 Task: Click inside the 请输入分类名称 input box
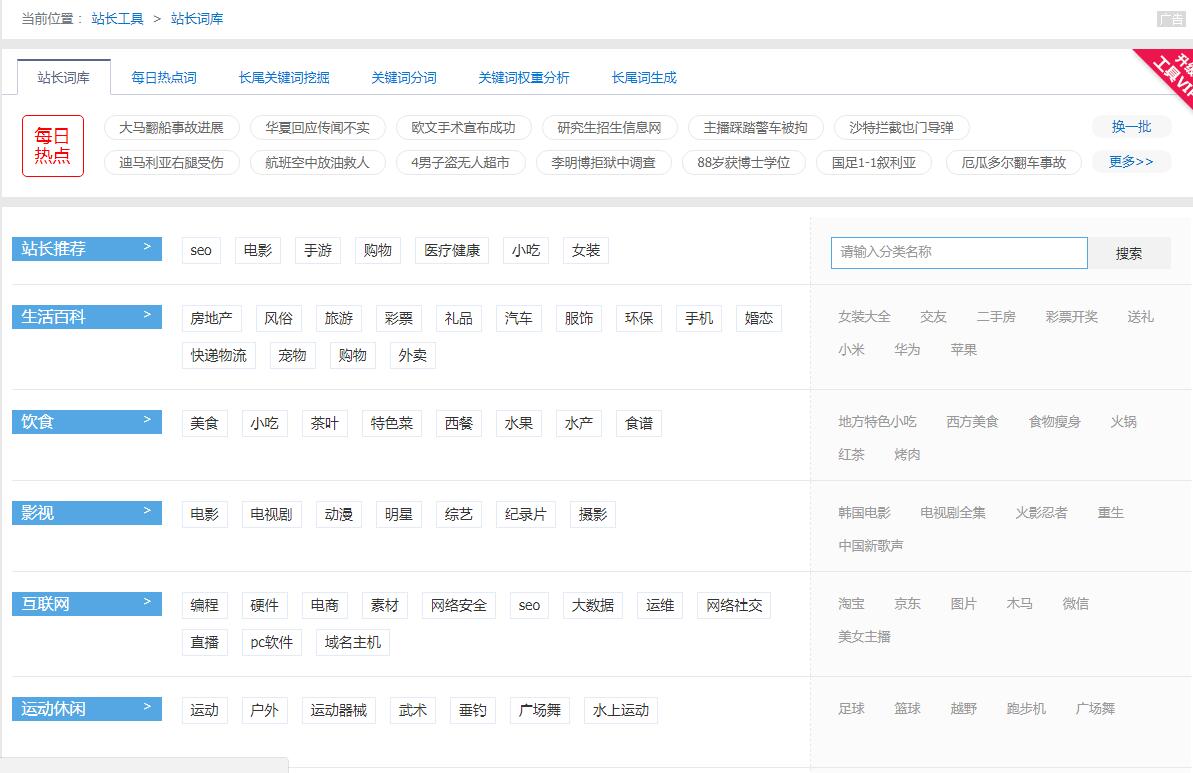958,253
